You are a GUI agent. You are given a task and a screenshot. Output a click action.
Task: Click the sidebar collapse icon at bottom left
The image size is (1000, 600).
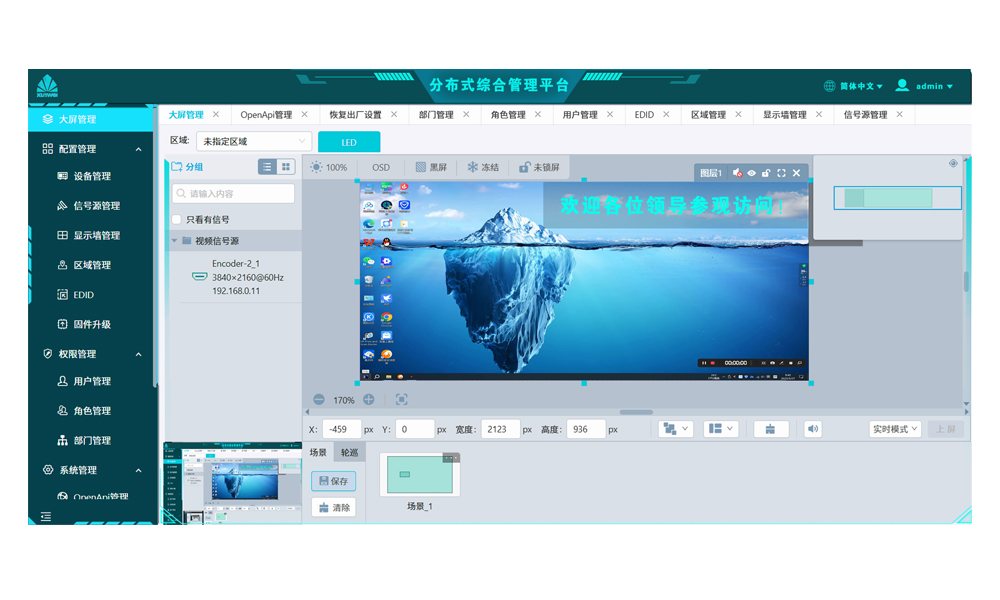[45, 516]
